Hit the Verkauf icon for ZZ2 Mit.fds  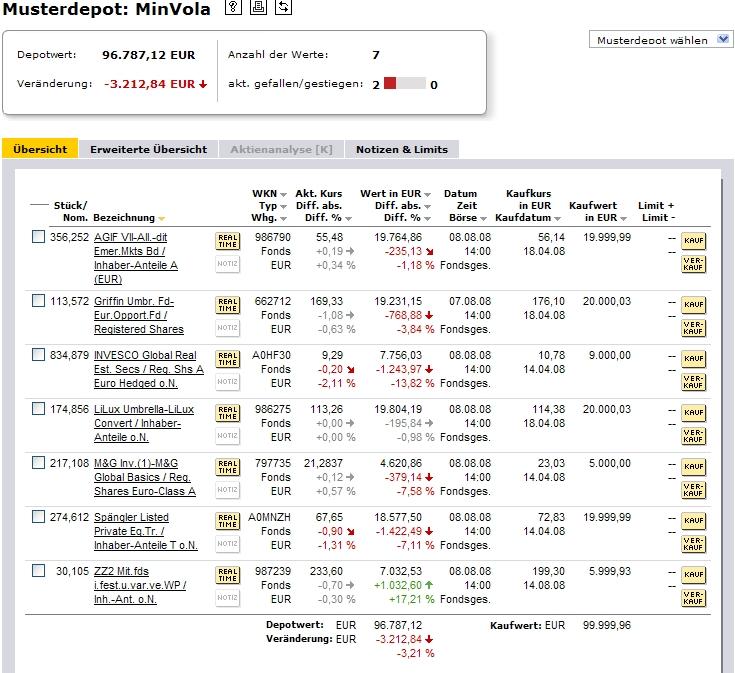tap(692, 598)
